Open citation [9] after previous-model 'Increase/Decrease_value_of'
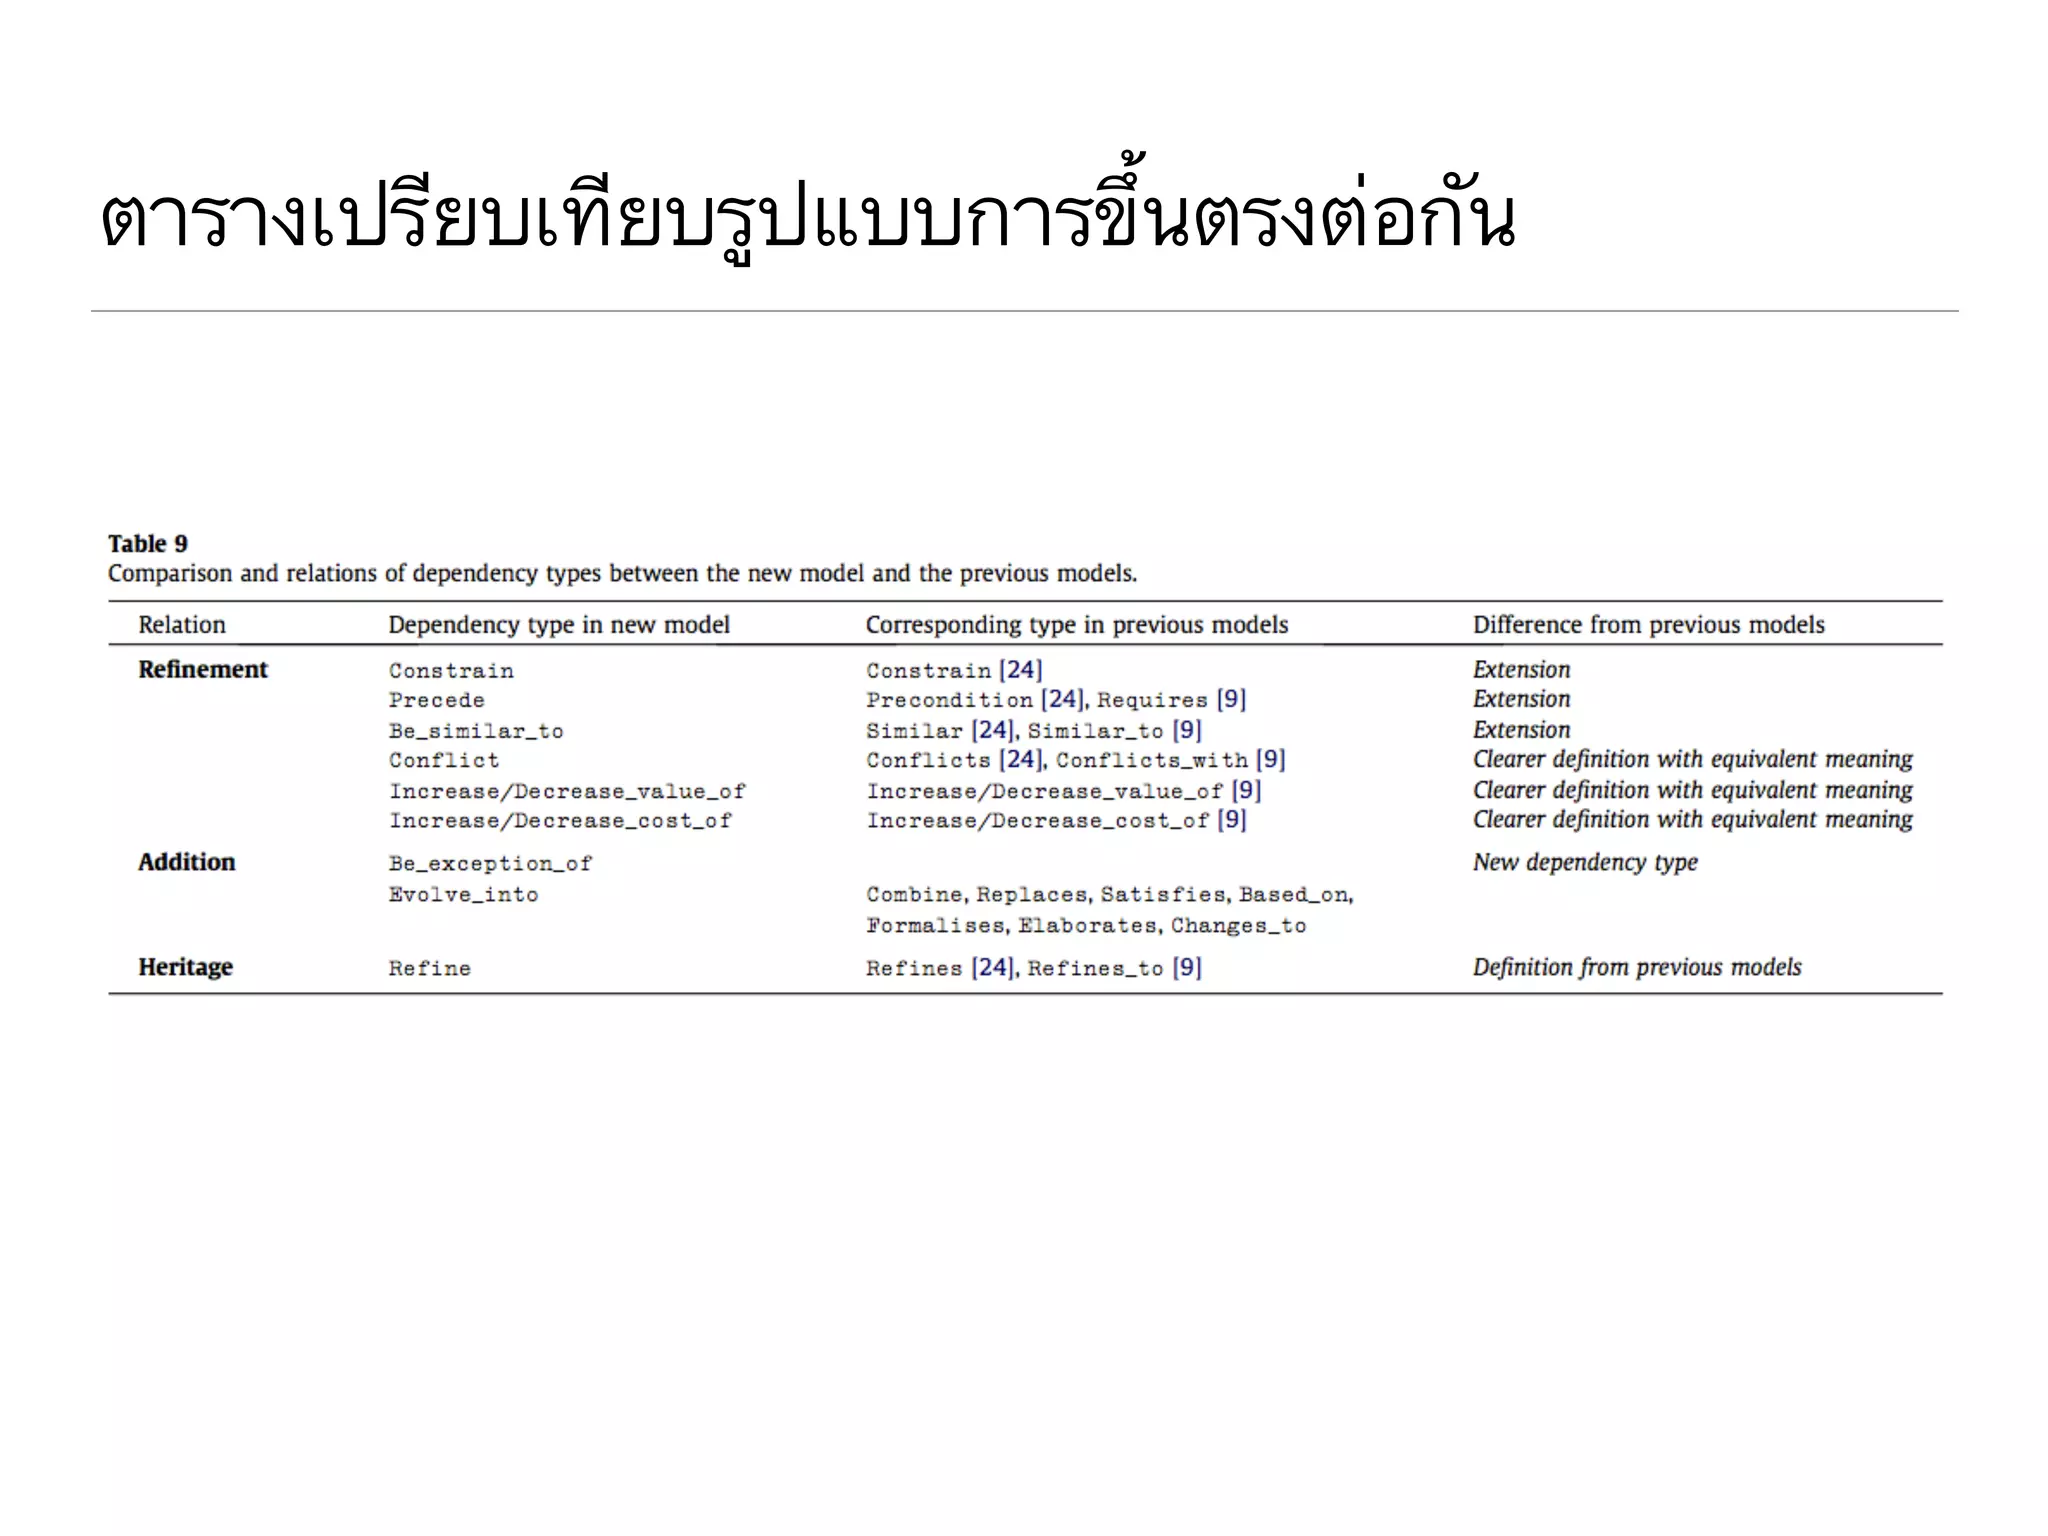Viewport: 2048px width, 1536px height. 1246,790
